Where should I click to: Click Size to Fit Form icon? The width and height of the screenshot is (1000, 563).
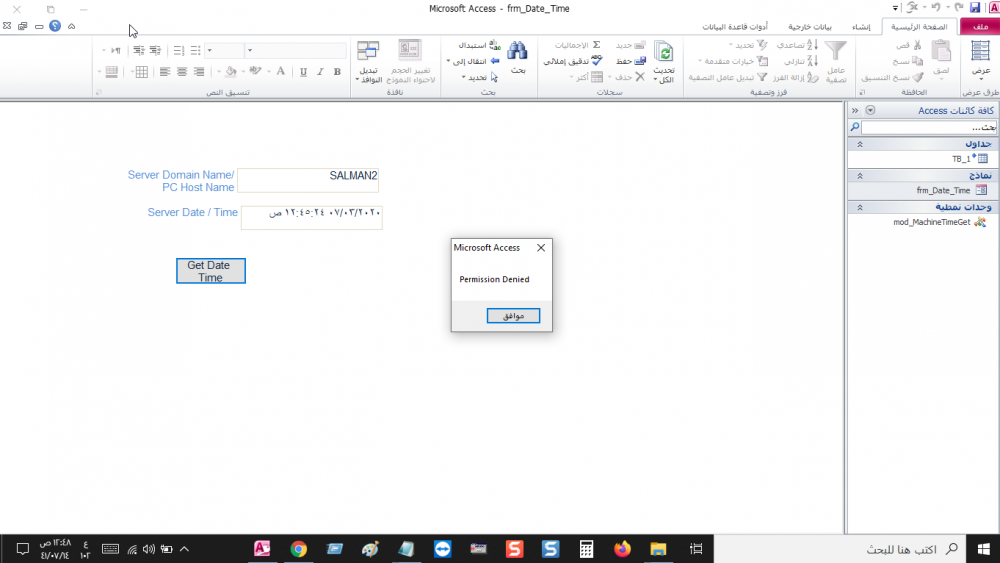tap(409, 50)
